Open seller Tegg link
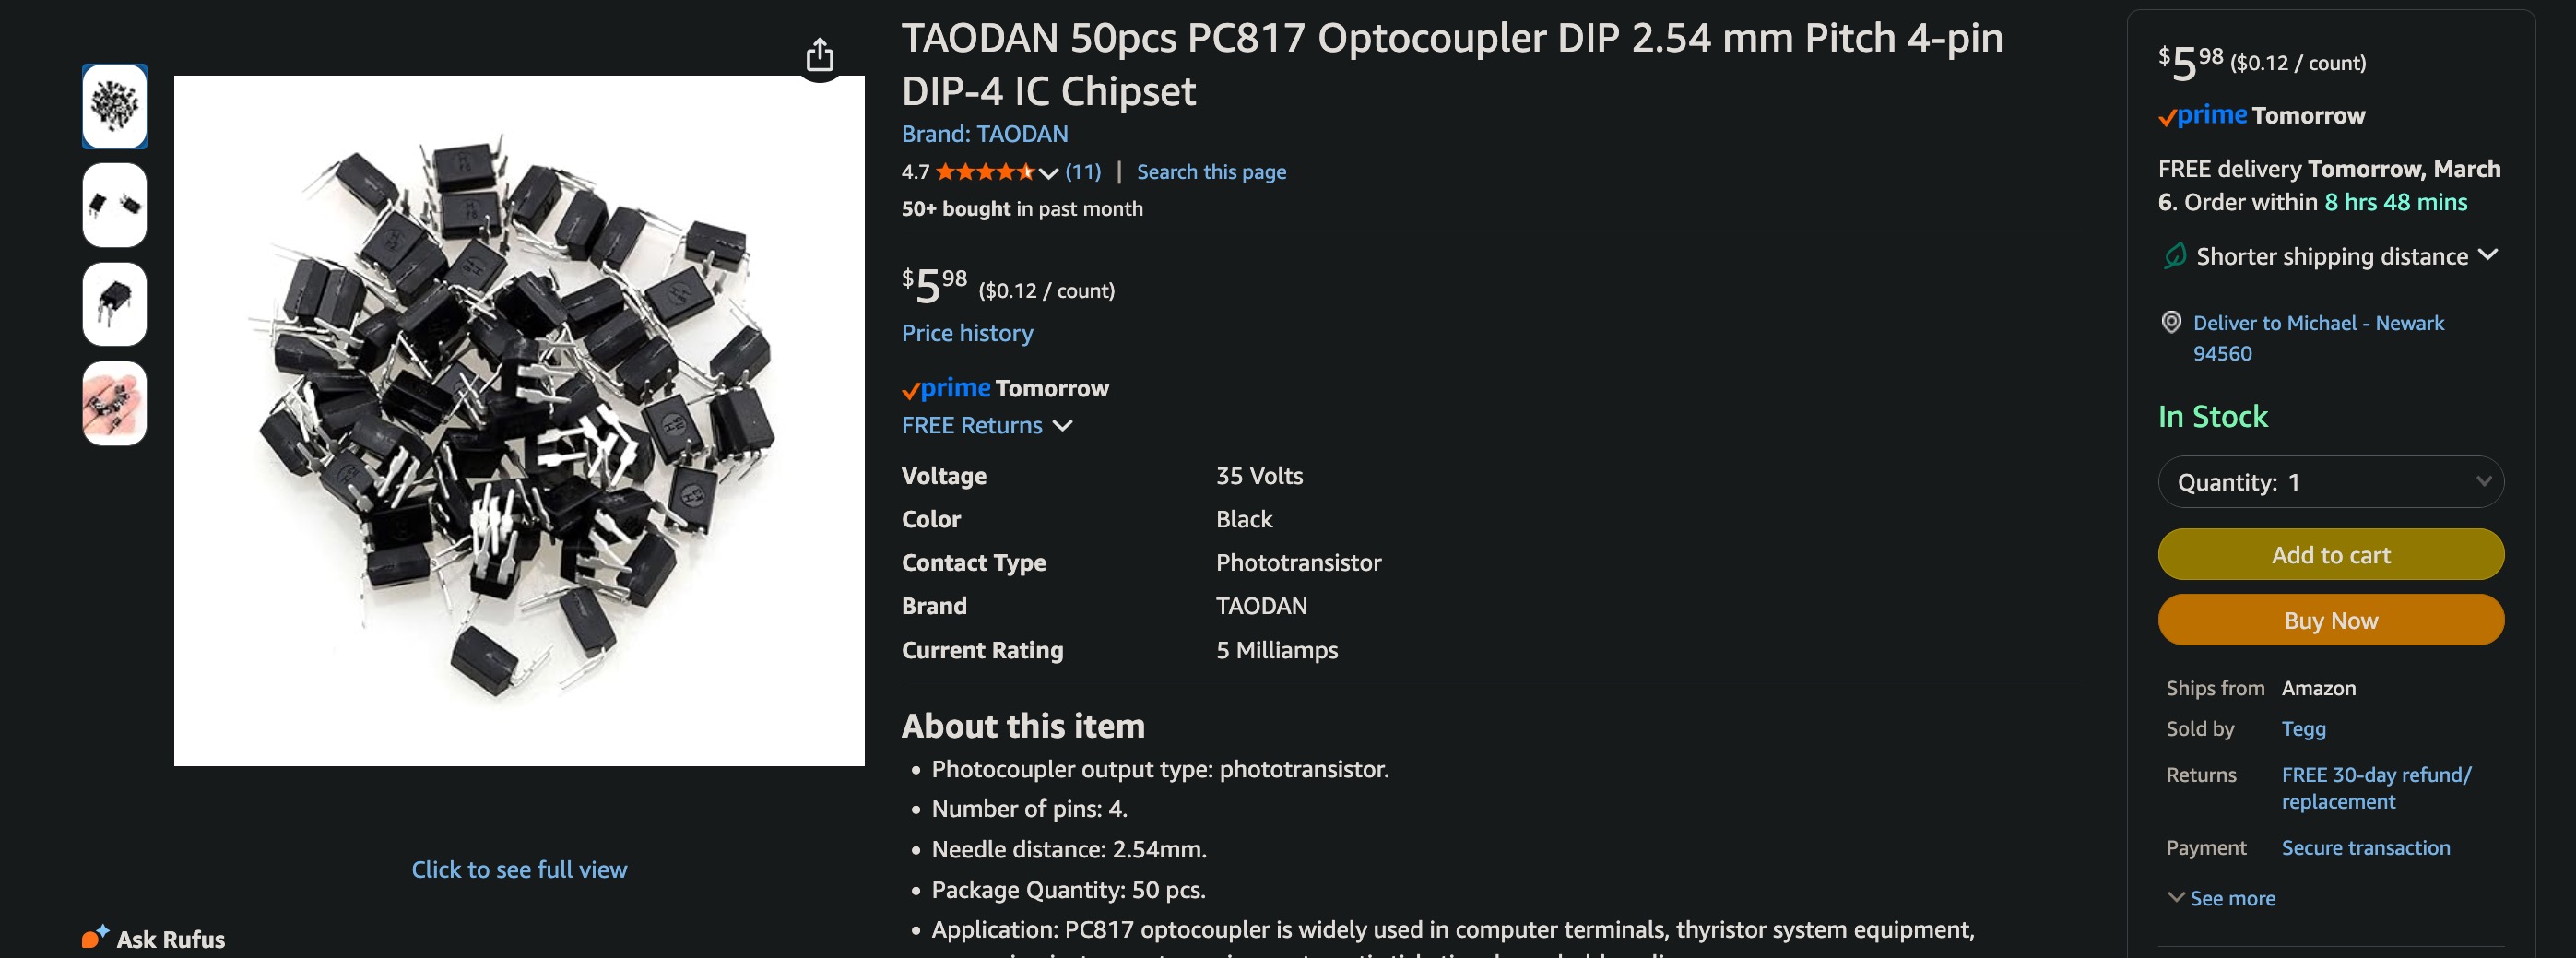Viewport: 2576px width, 958px height. (2303, 729)
